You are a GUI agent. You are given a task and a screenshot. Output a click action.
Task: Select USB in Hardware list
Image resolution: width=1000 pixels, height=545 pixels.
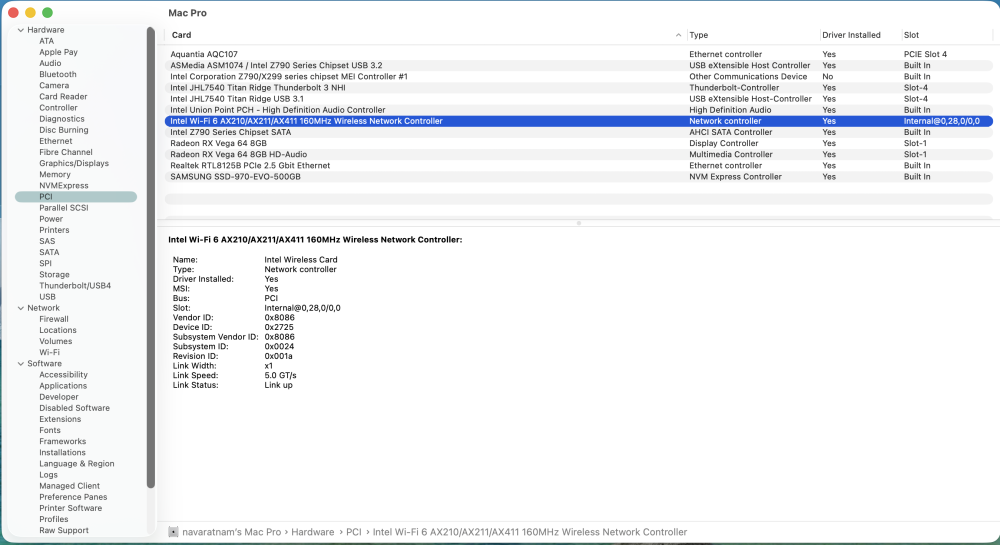click(x=47, y=297)
